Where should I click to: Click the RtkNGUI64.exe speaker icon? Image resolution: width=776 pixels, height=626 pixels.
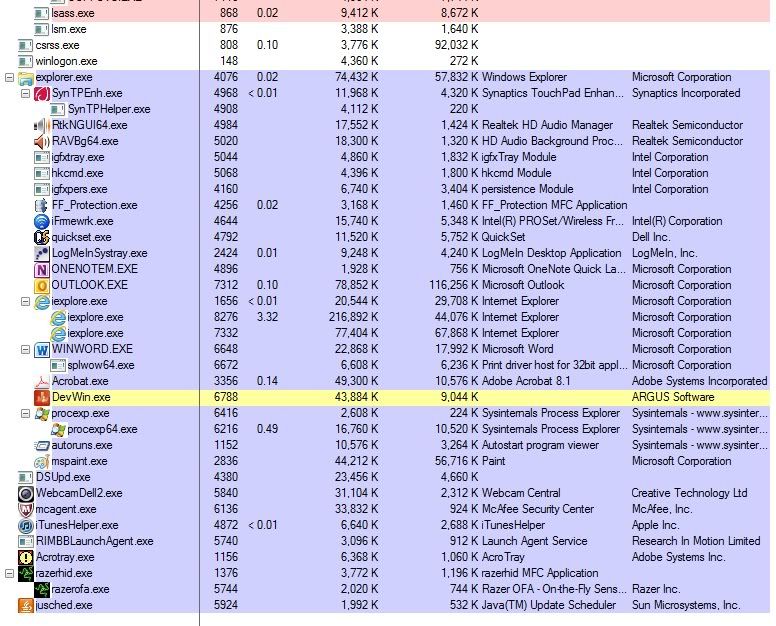42,125
